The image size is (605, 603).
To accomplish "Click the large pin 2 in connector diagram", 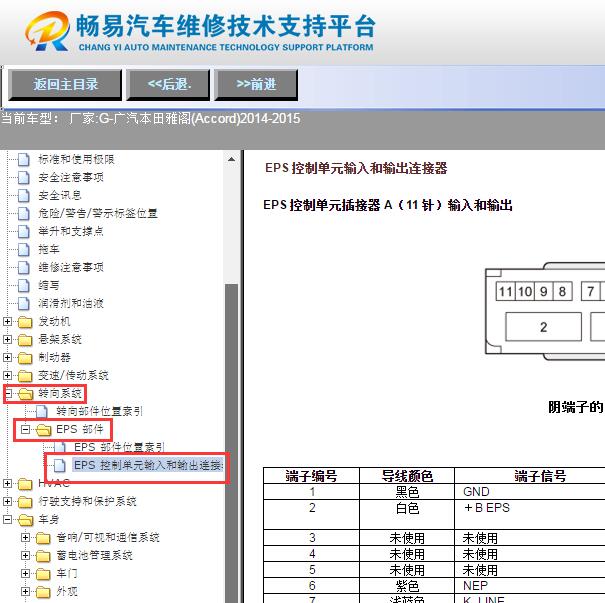I will tap(543, 327).
